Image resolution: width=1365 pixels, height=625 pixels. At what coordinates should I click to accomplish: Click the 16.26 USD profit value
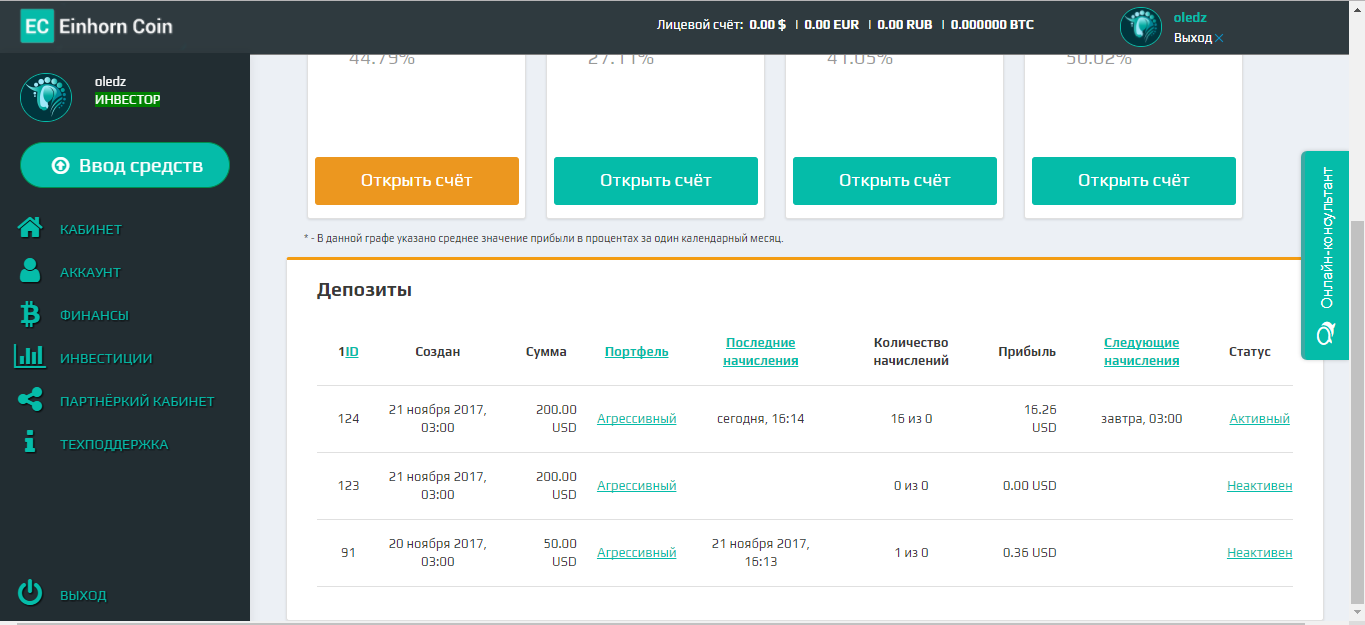click(x=1040, y=419)
